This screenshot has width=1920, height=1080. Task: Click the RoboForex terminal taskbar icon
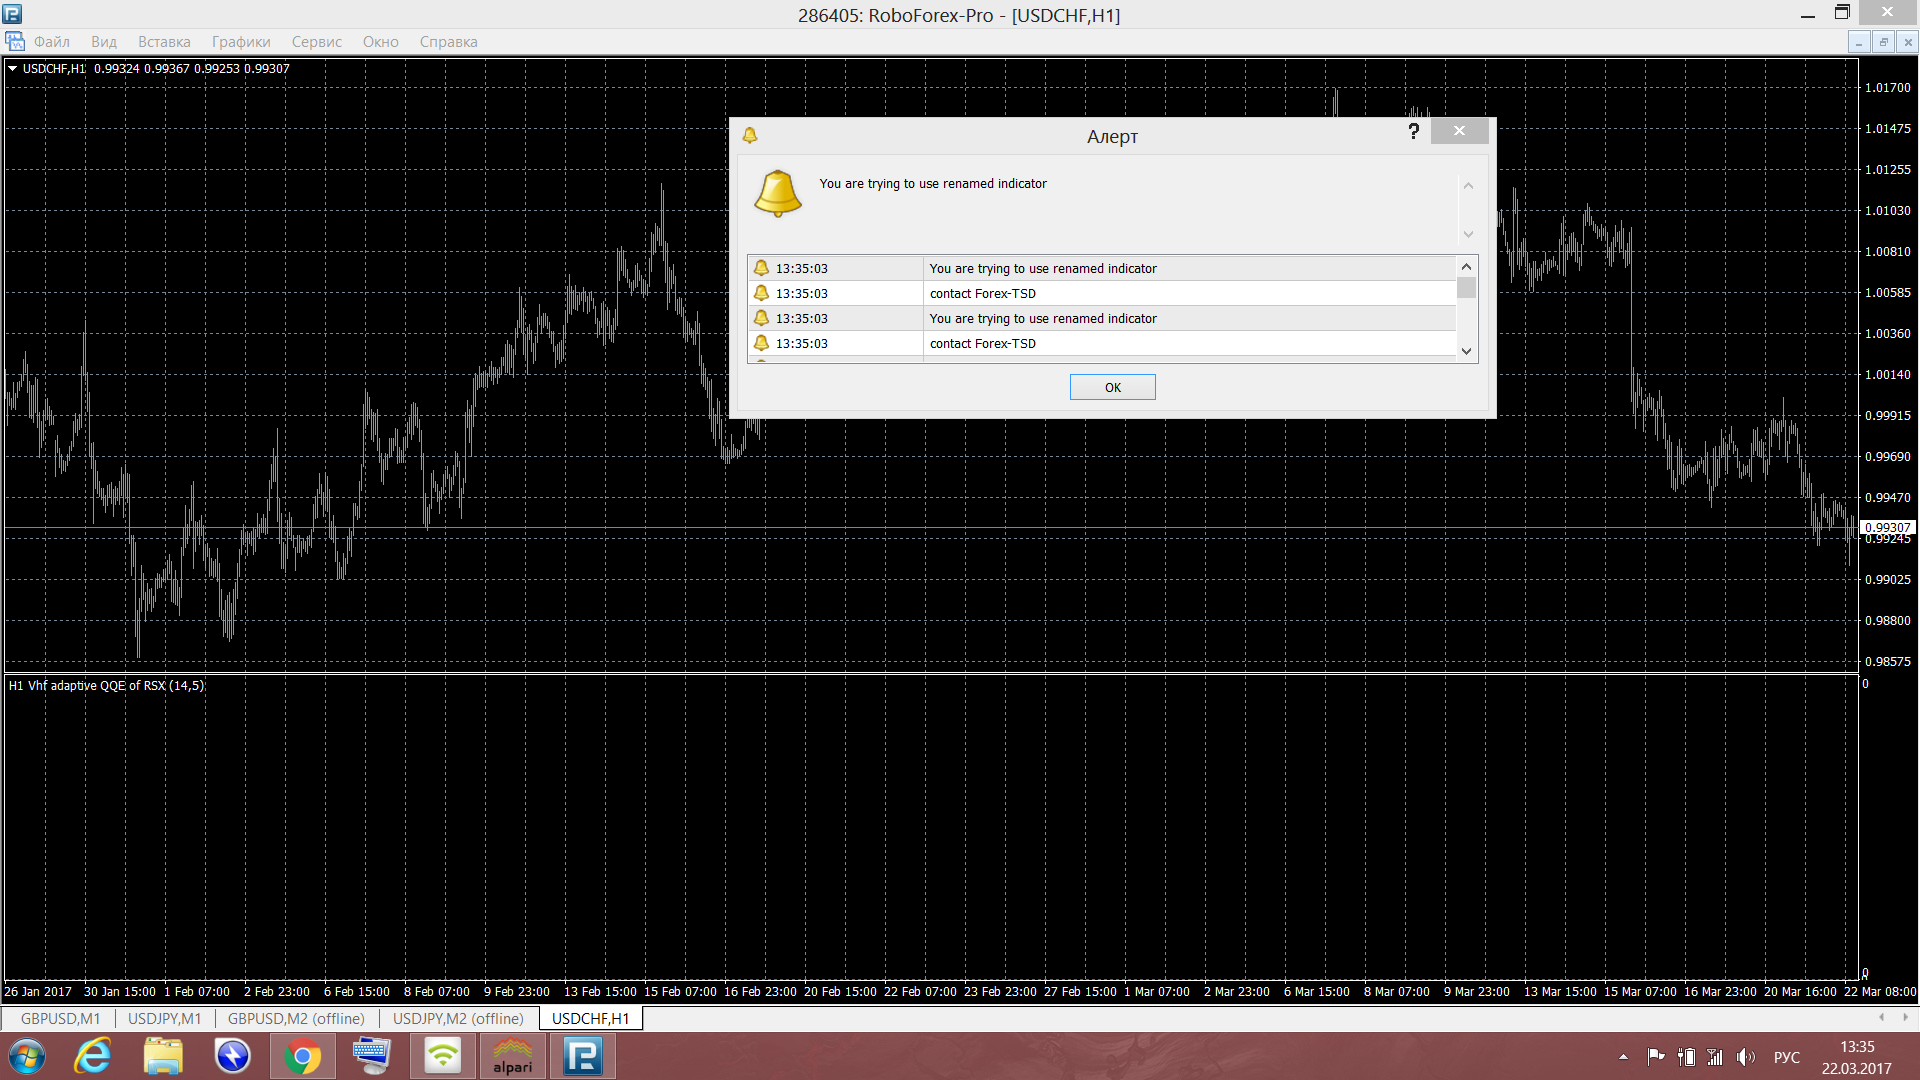pos(582,1056)
